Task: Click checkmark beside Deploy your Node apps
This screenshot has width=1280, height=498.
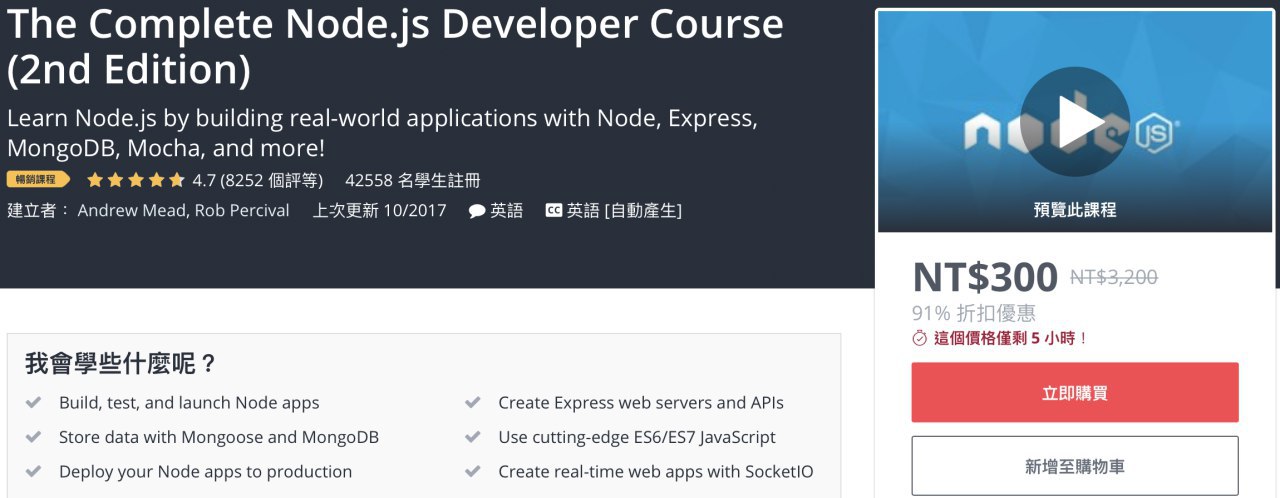Action: pos(34,471)
